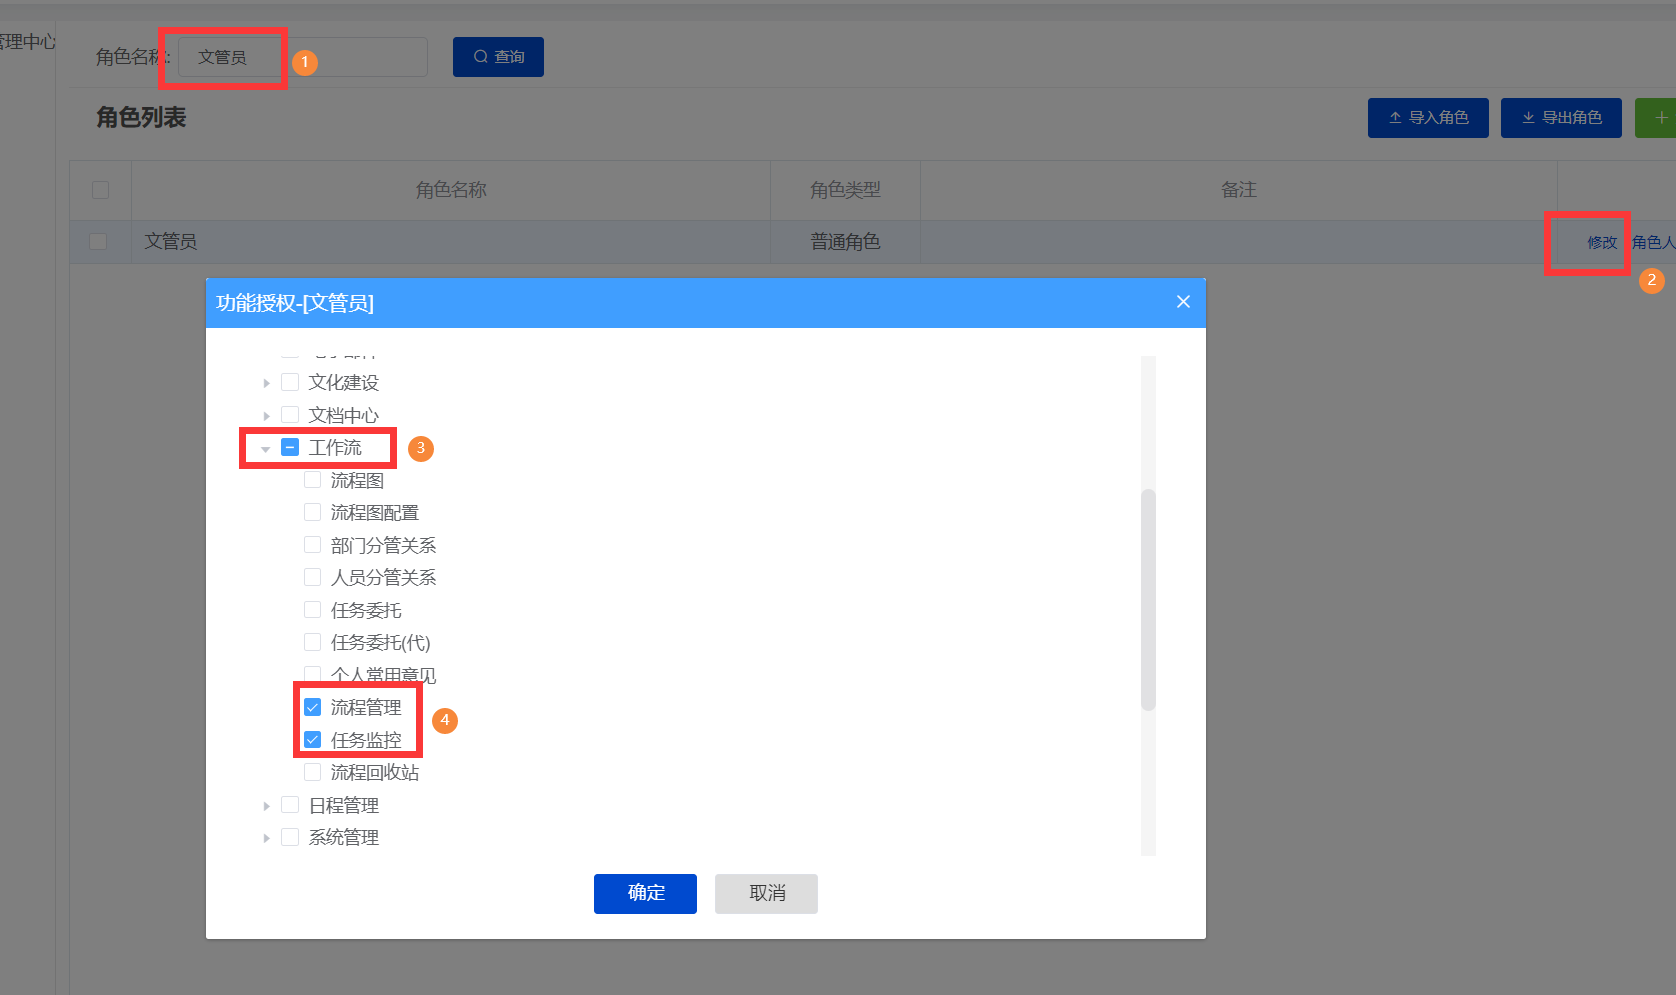This screenshot has width=1676, height=995.
Task: Select all rows via header checkbox
Action: (100, 190)
